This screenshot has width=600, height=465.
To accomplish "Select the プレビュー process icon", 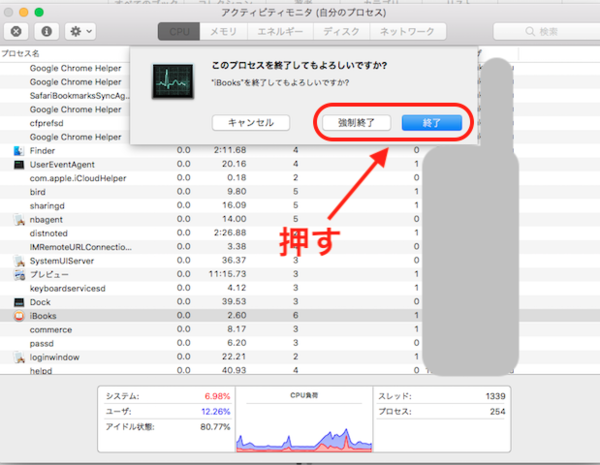I will [x=18, y=275].
